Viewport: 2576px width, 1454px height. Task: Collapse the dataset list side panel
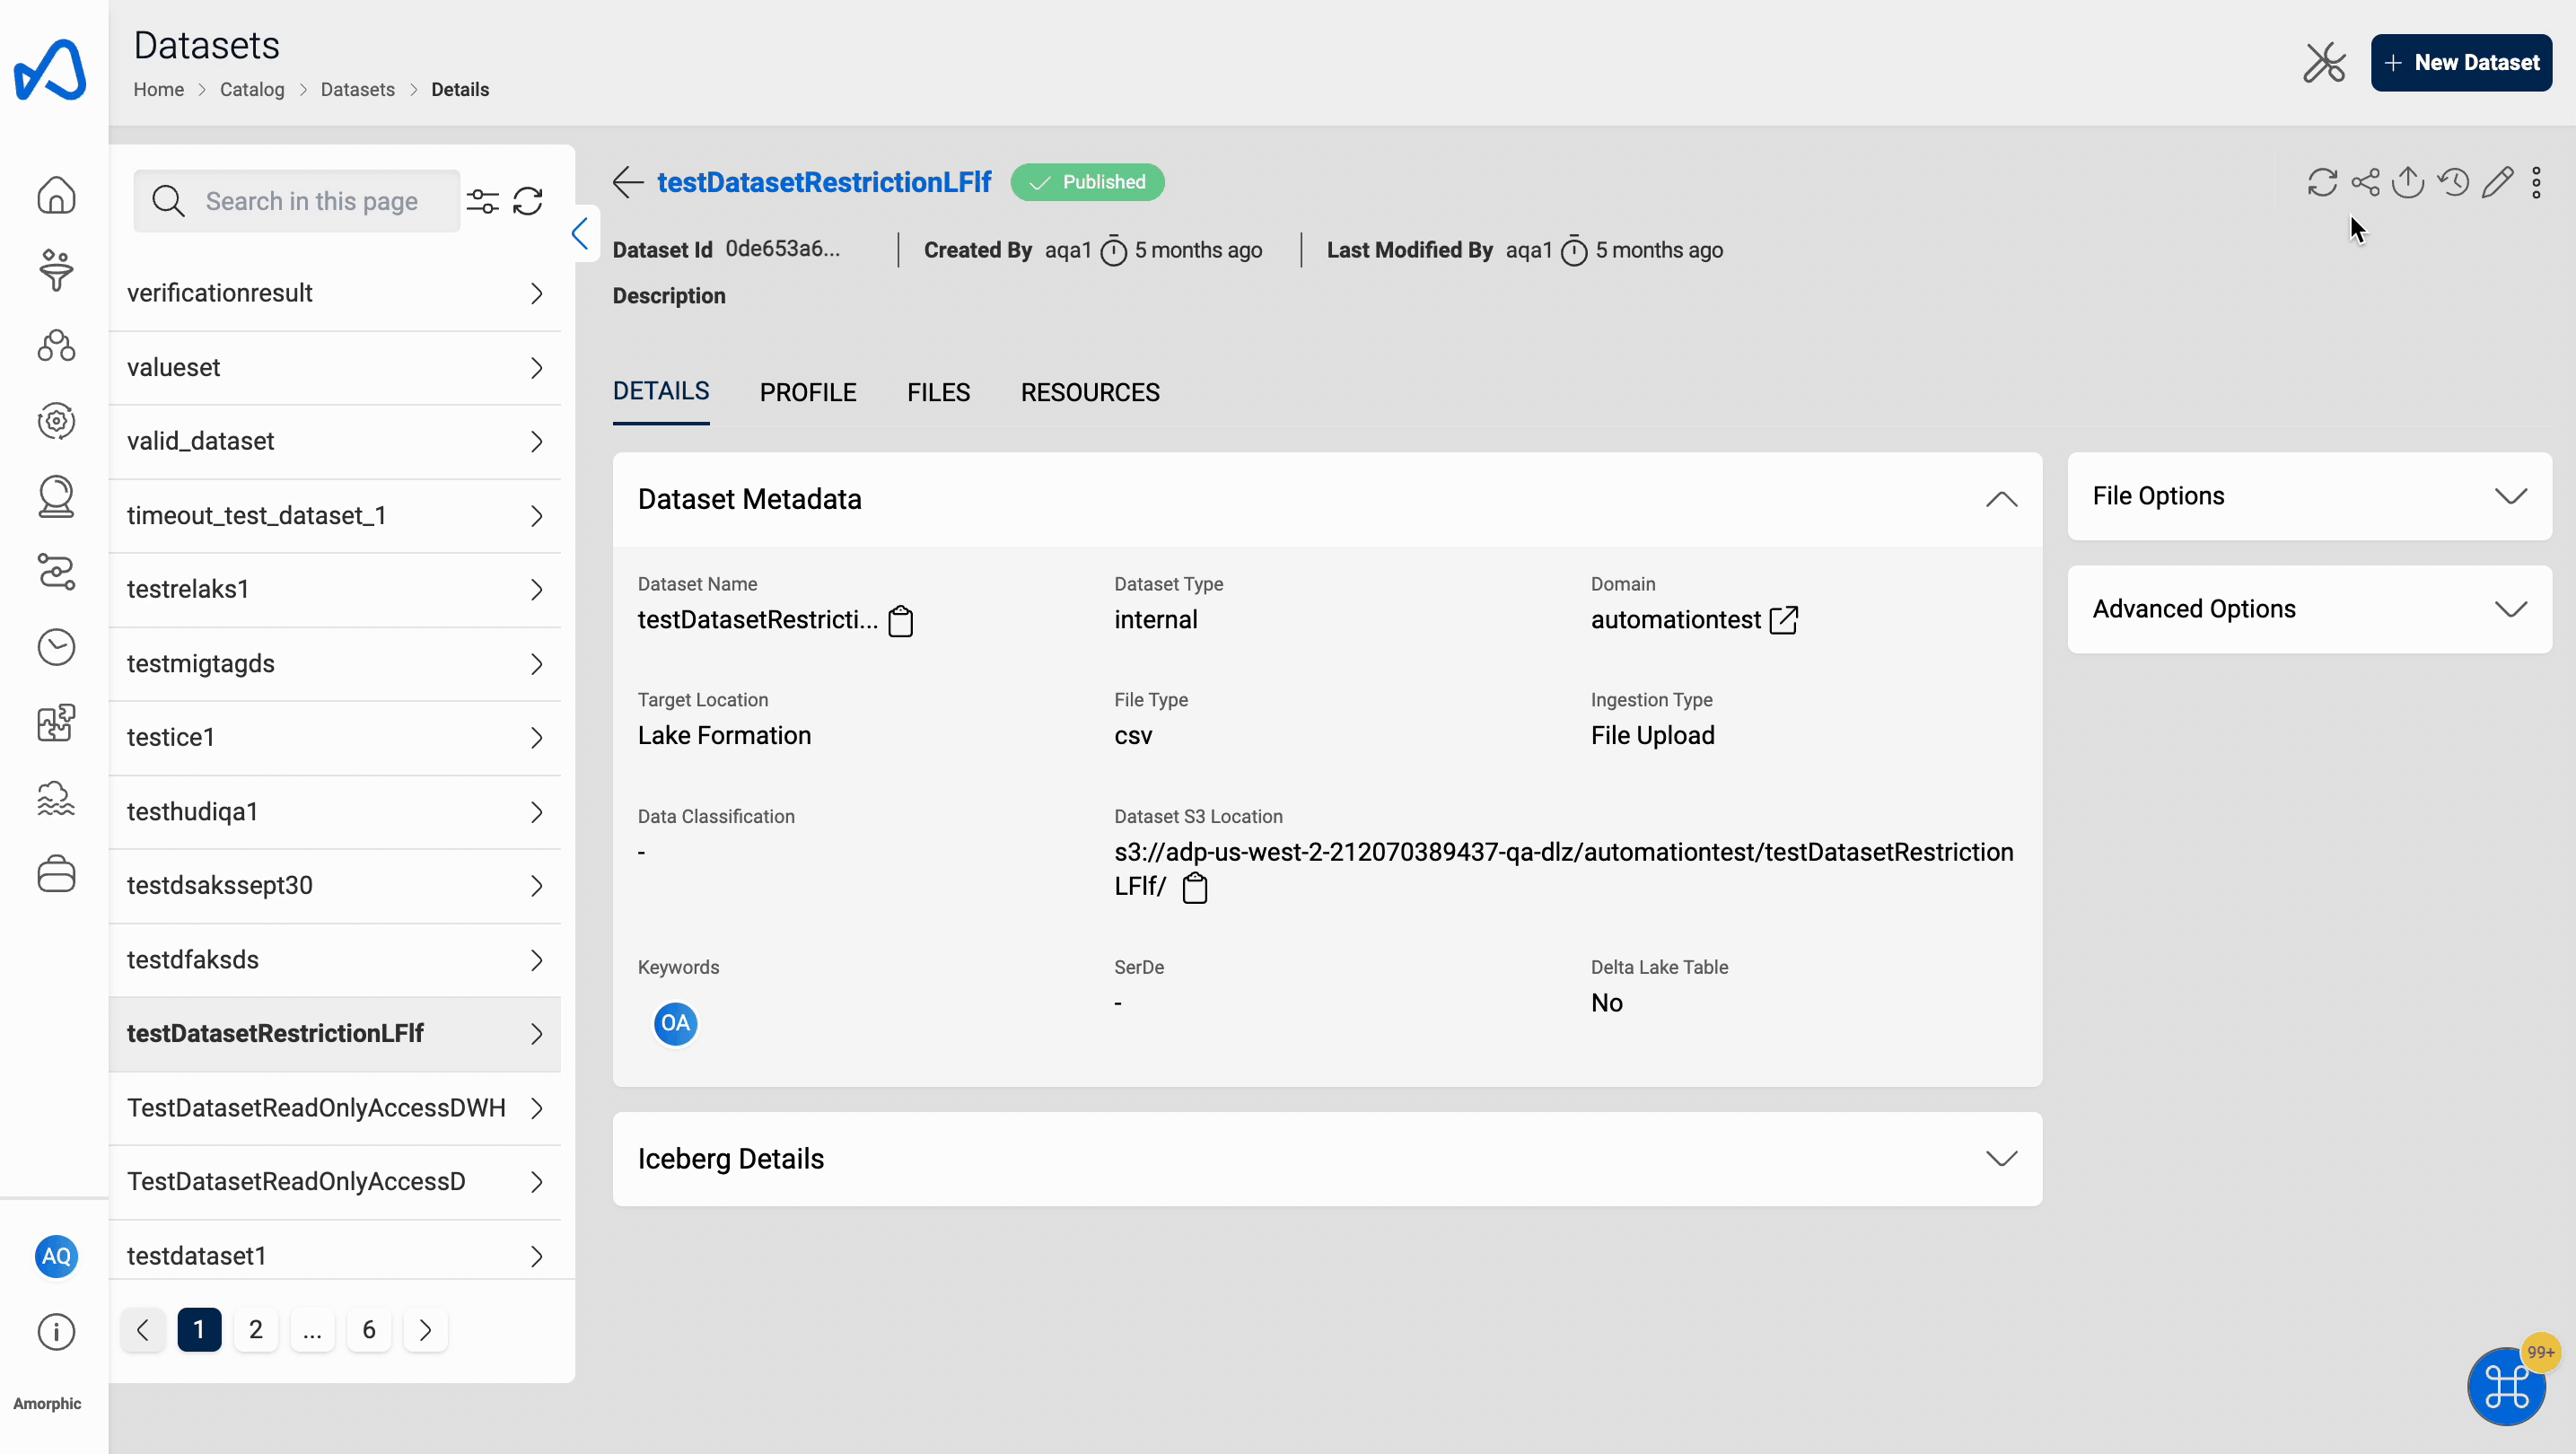(580, 234)
